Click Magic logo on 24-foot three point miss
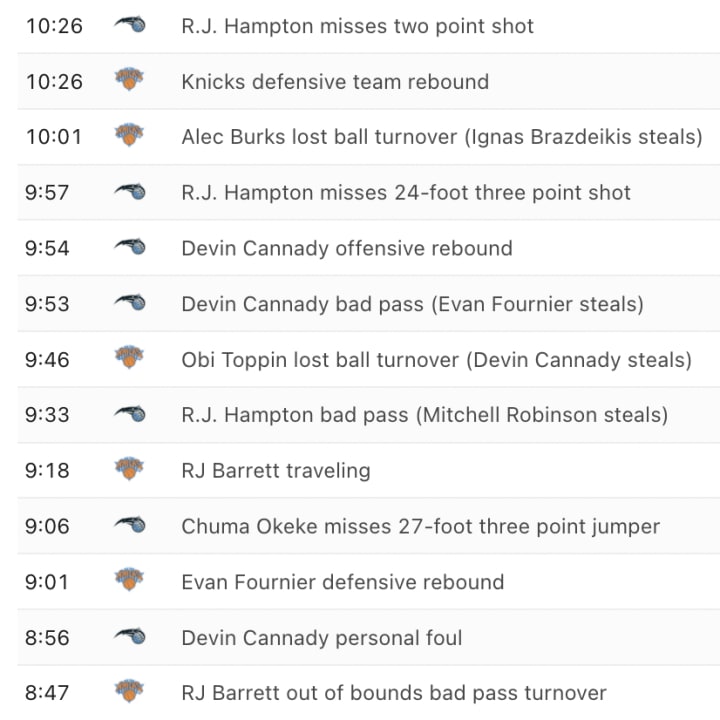This screenshot has height=720, width=720. tap(129, 191)
